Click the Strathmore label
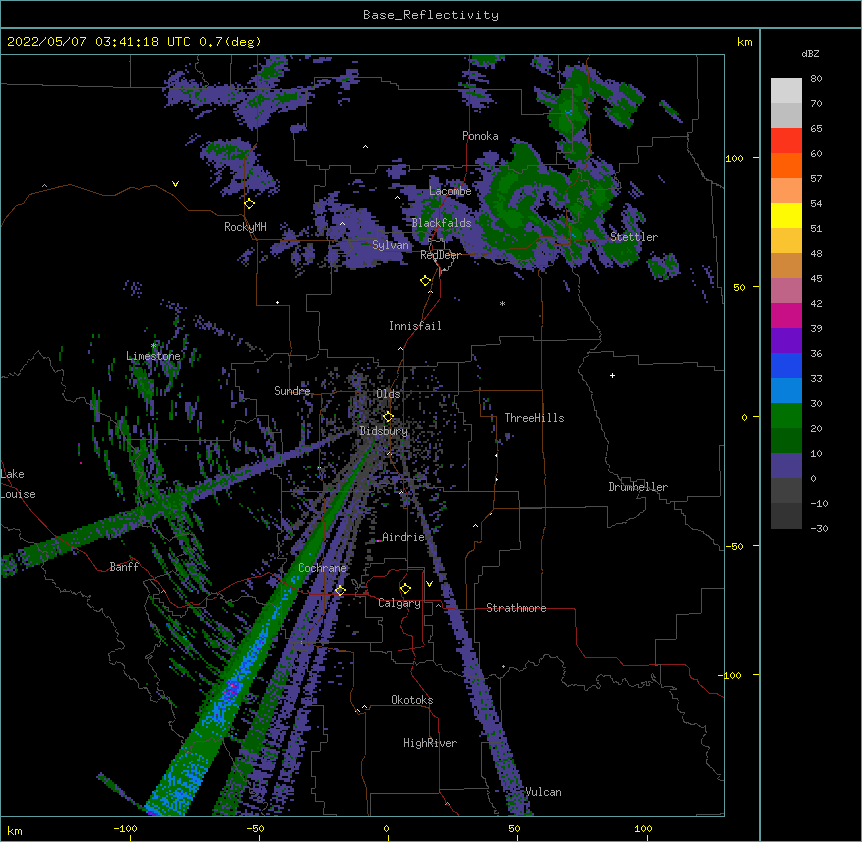This screenshot has width=862, height=842. [516, 608]
